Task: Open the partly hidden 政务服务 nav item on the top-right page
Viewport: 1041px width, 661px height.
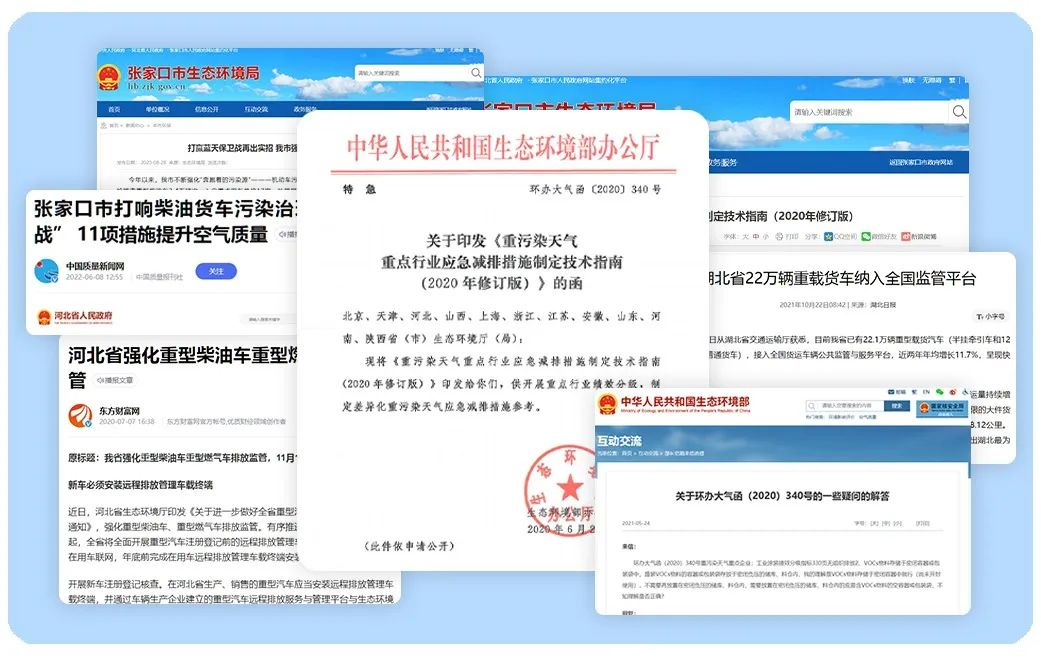Action: [x=723, y=163]
